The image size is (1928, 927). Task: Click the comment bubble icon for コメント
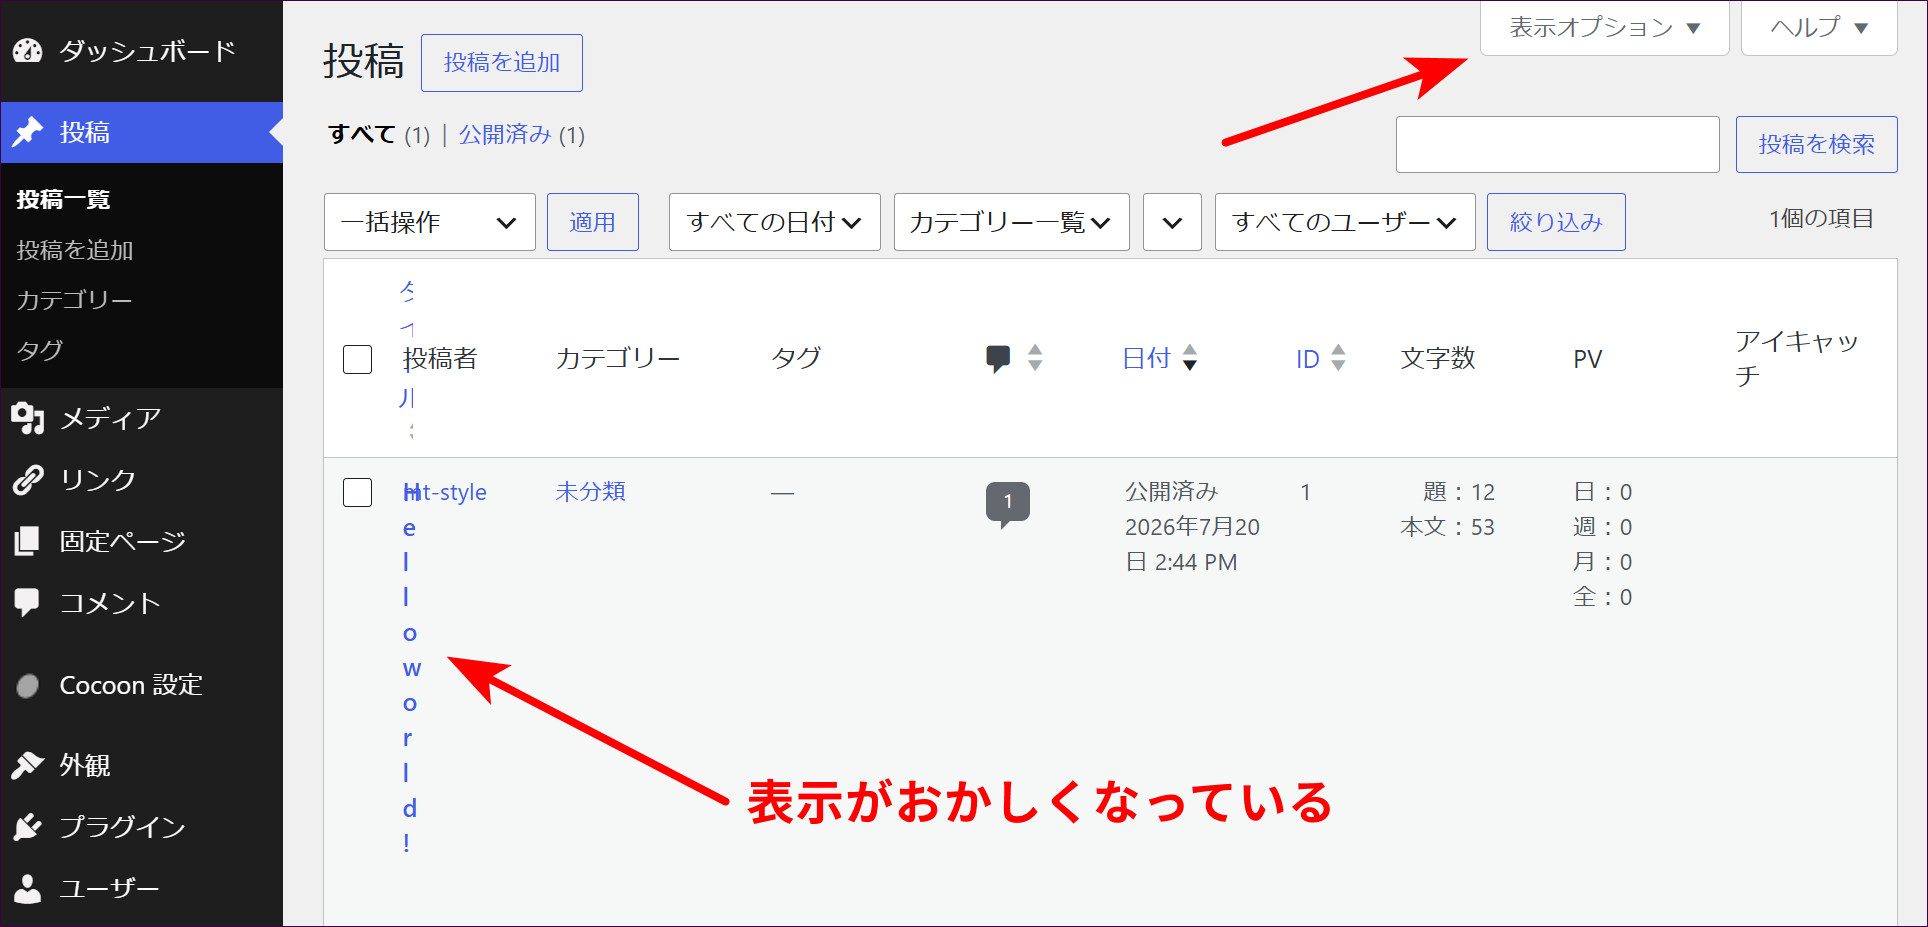pyautogui.click(x=28, y=603)
